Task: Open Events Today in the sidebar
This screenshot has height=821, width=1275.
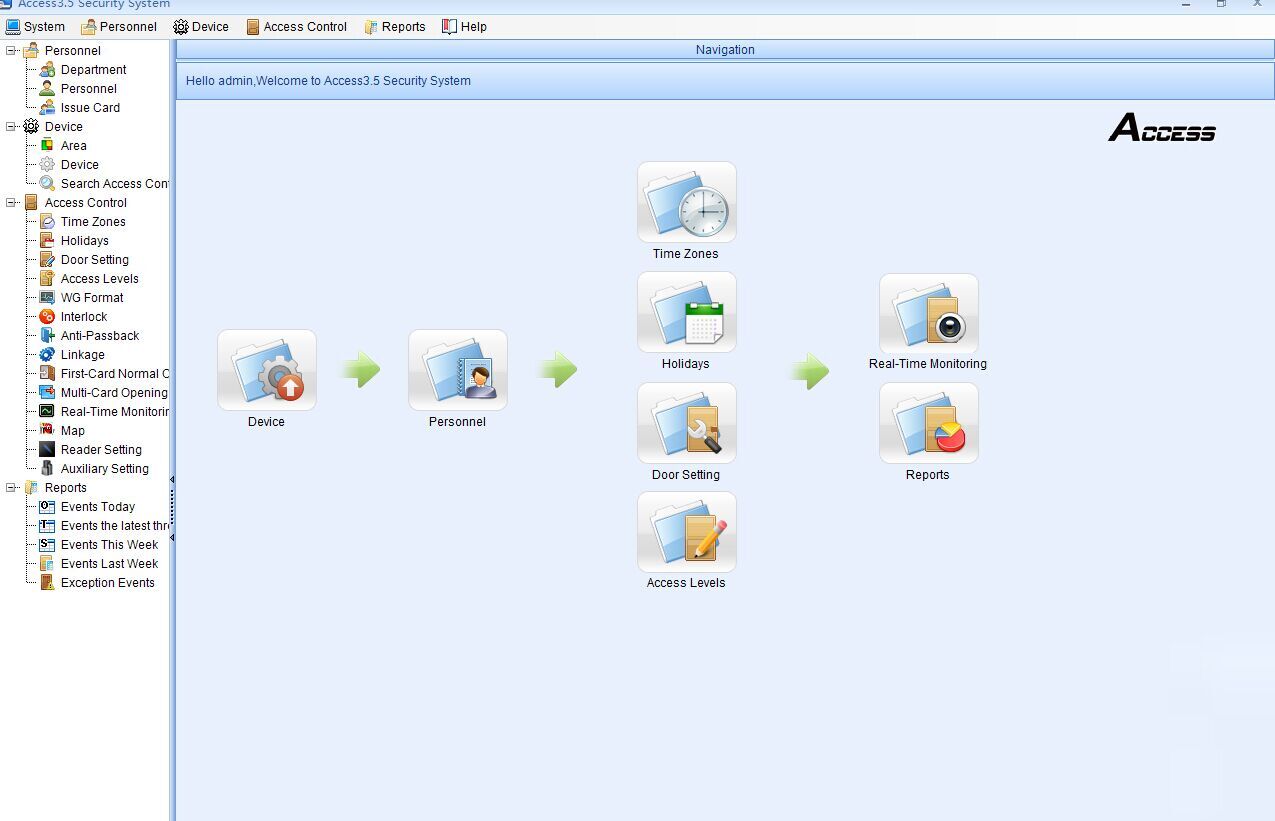Action: point(97,507)
